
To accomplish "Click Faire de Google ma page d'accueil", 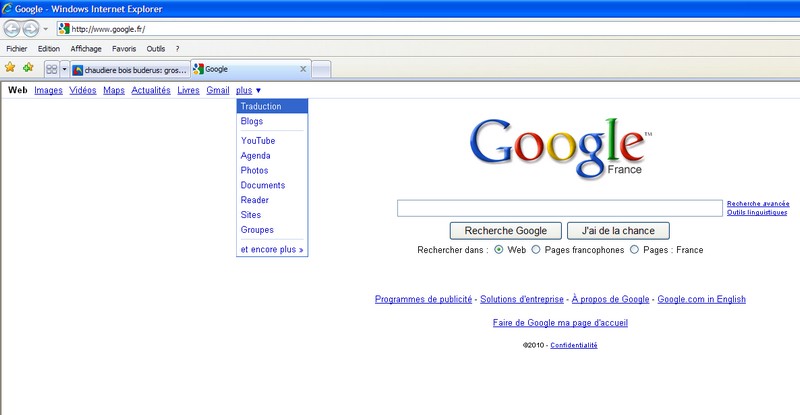I will 560,323.
